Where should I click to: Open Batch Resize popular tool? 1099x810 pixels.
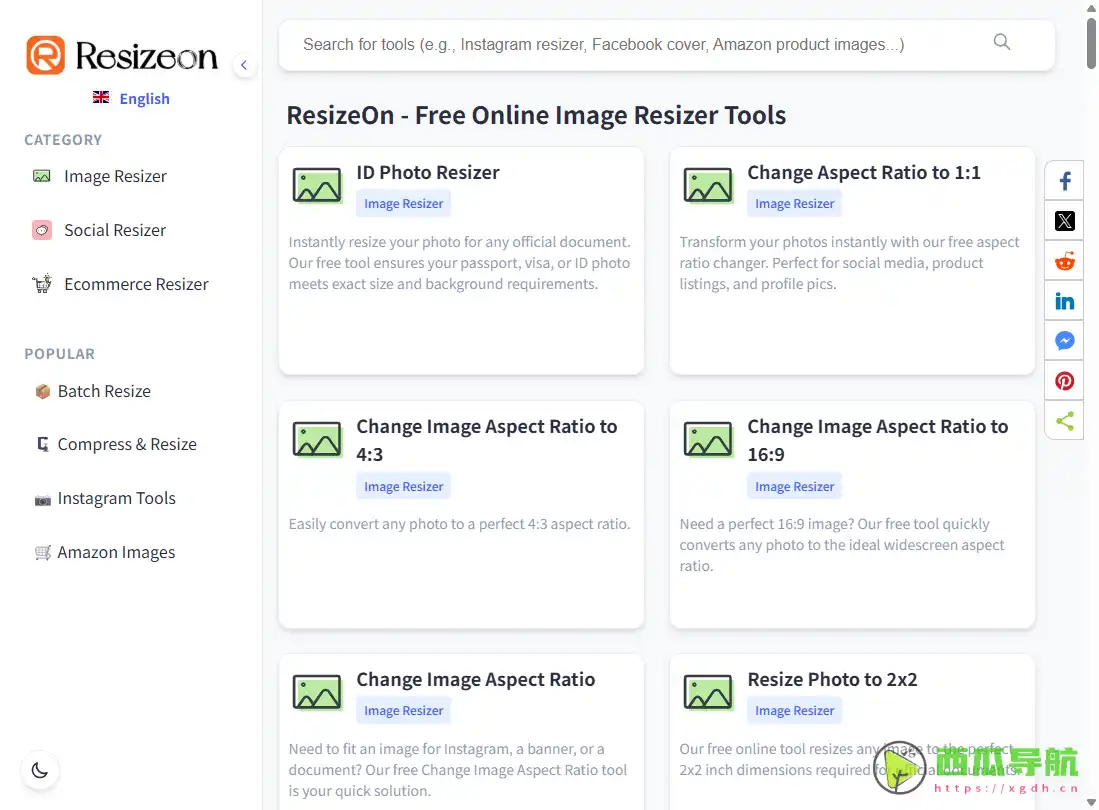tap(104, 391)
